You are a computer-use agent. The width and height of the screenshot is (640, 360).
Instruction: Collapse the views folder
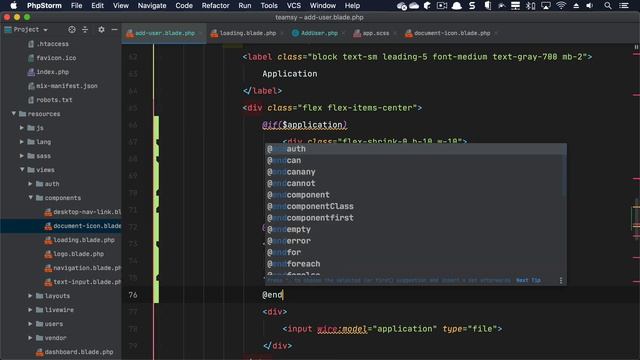tap(22, 169)
